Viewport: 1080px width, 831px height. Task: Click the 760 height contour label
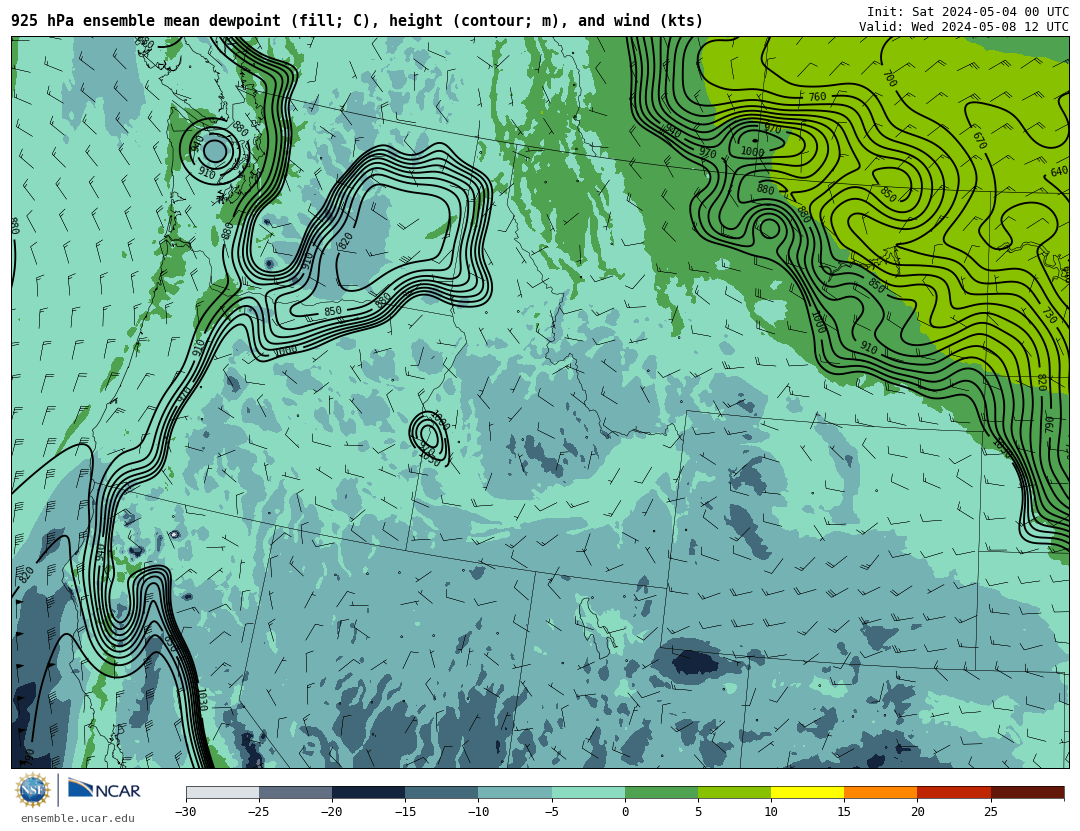(x=817, y=97)
